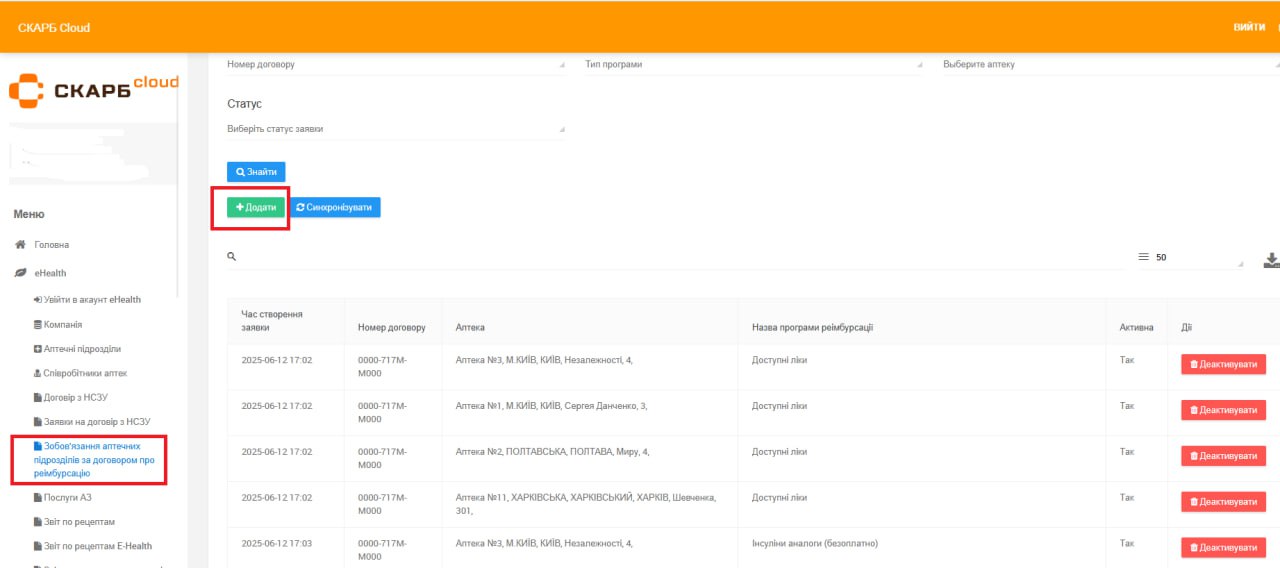Open Компанія in the sidebar

point(62,325)
